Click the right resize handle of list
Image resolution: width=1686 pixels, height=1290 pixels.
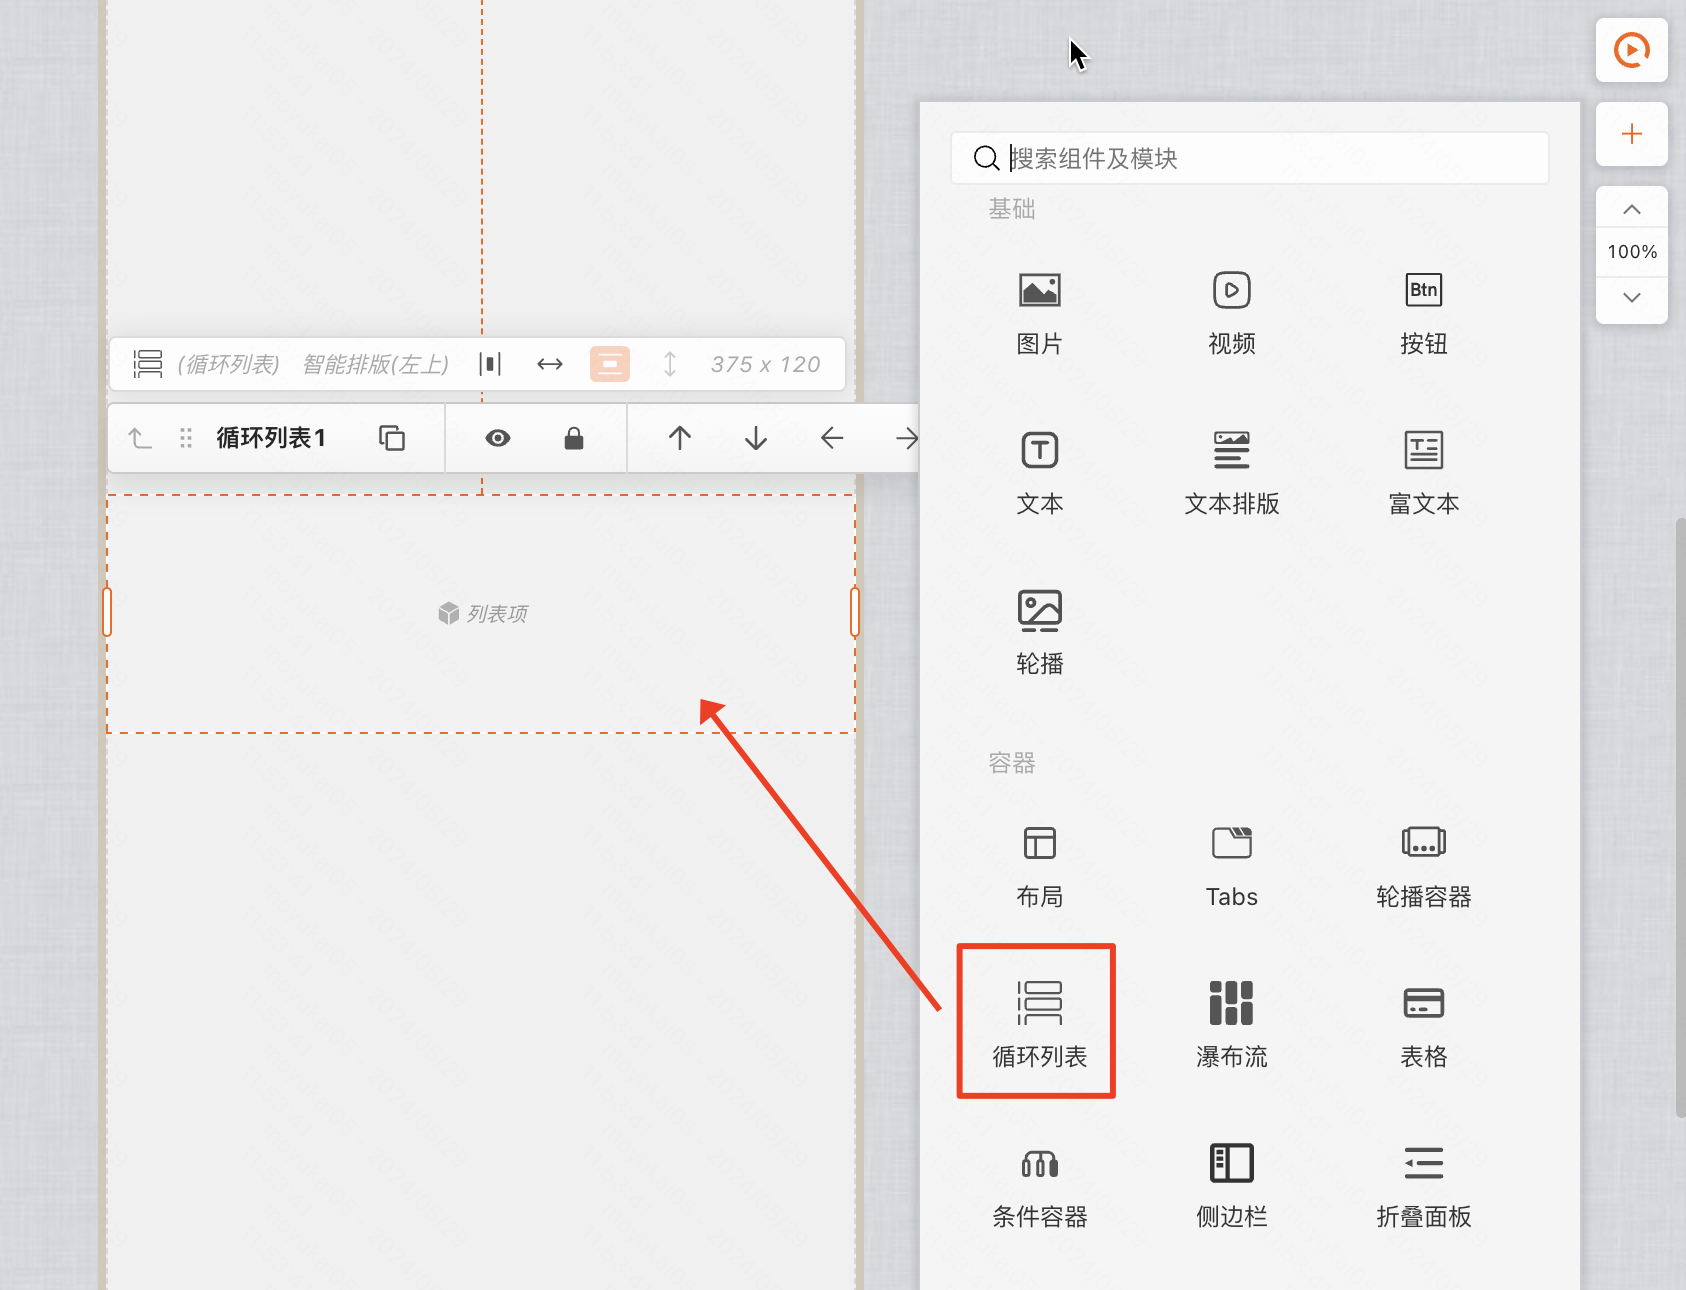[x=855, y=612]
